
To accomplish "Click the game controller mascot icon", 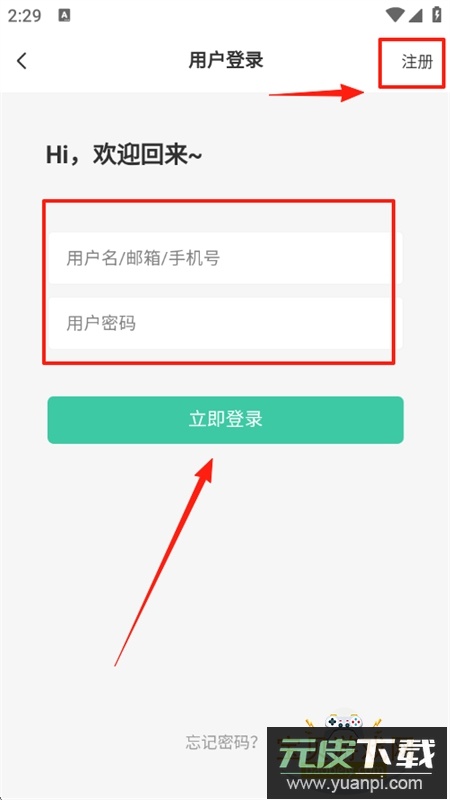I will 344,723.
